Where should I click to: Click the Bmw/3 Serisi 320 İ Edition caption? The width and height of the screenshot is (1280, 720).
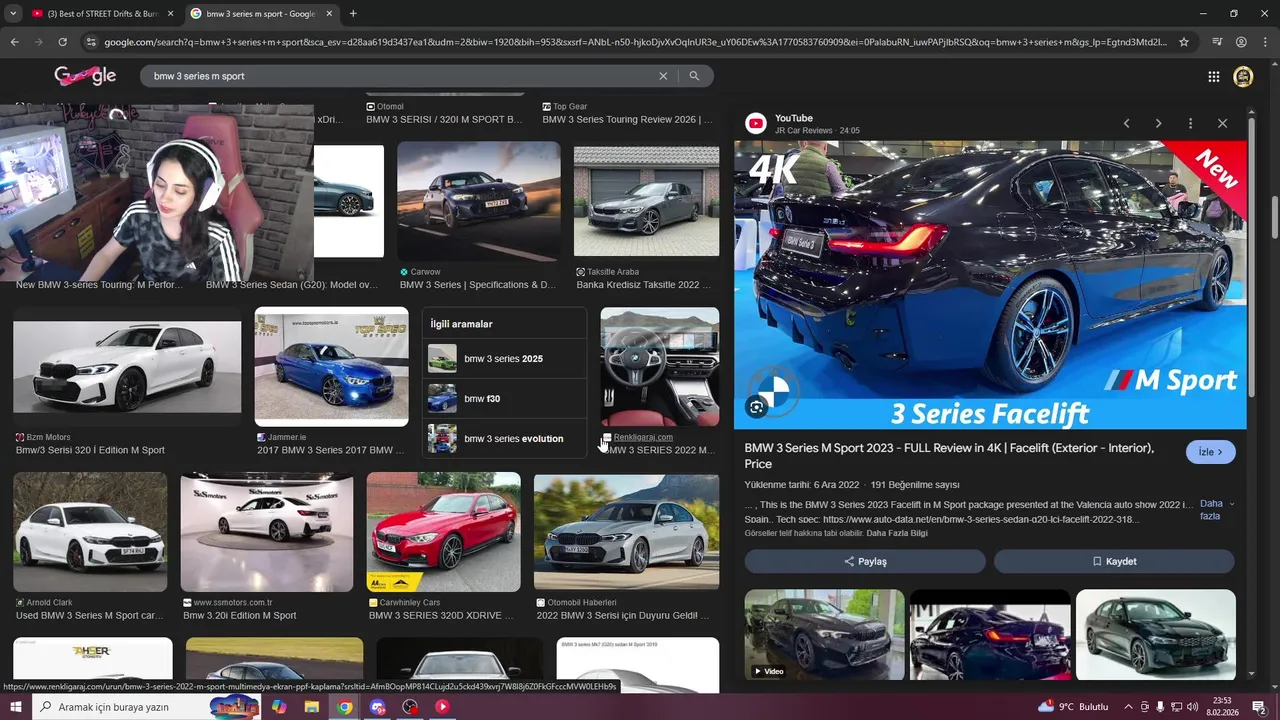90,450
